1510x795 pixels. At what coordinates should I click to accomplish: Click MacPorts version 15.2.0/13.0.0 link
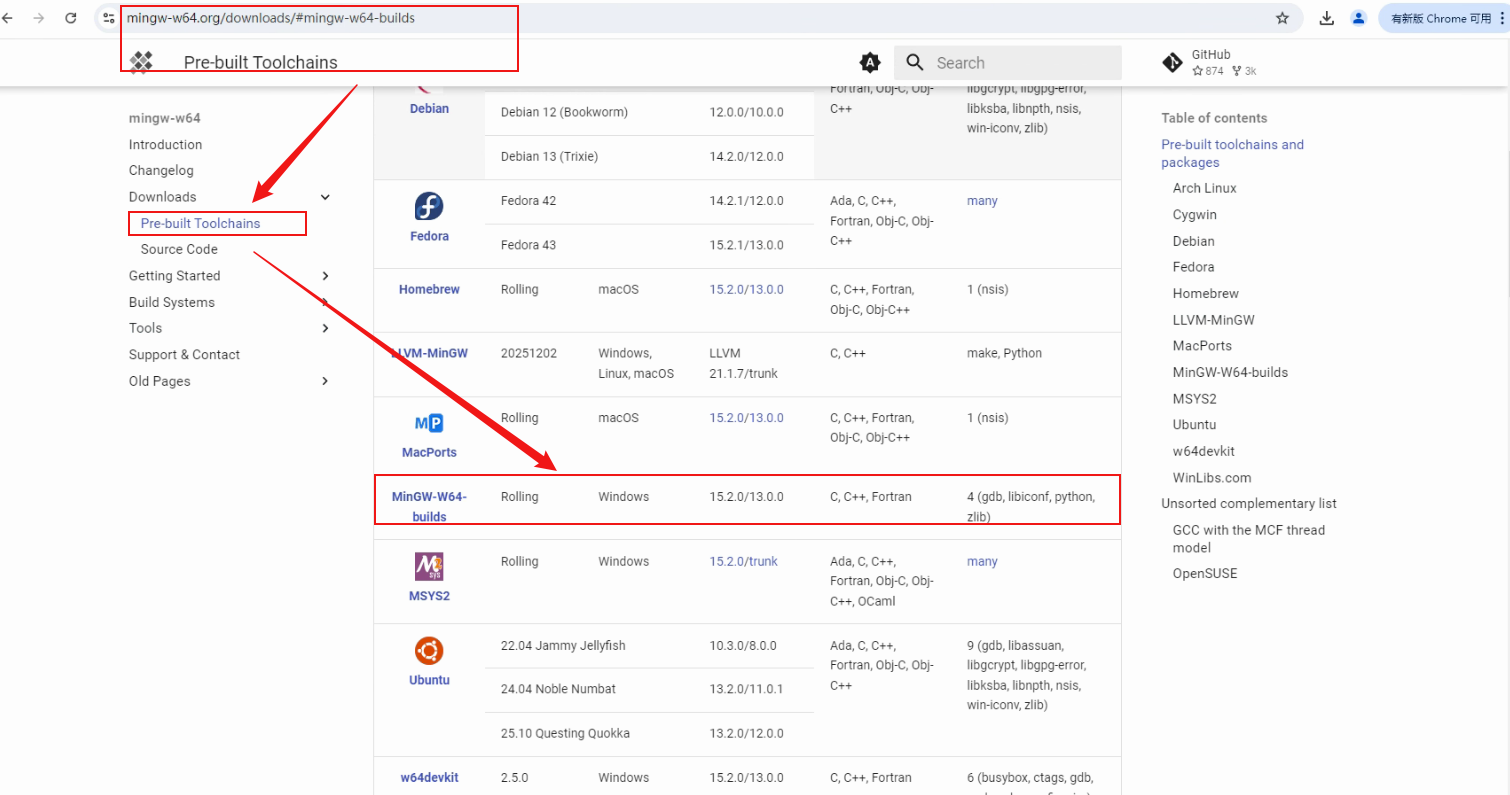click(x=746, y=418)
